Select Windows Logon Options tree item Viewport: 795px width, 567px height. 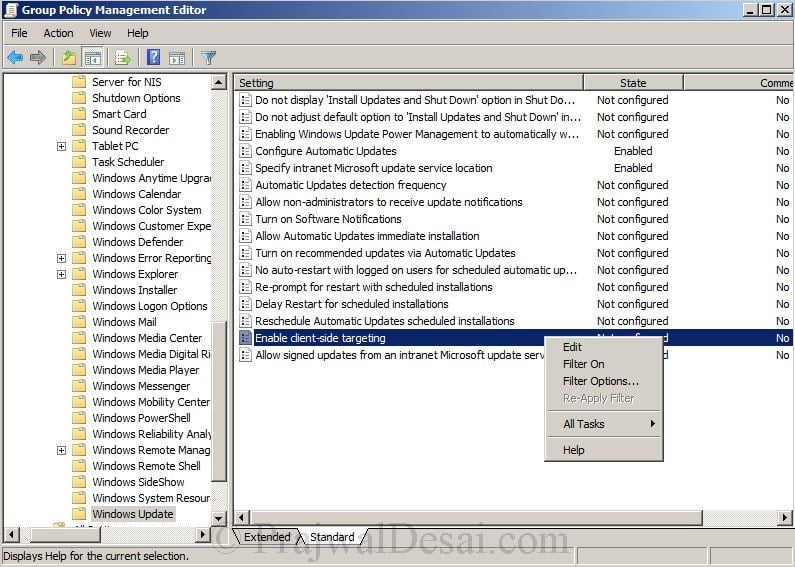[x=150, y=306]
